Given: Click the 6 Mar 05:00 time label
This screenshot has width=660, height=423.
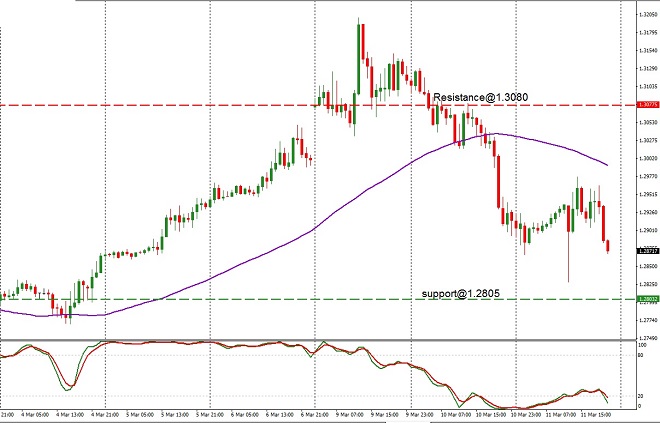Looking at the screenshot, I should [244, 414].
